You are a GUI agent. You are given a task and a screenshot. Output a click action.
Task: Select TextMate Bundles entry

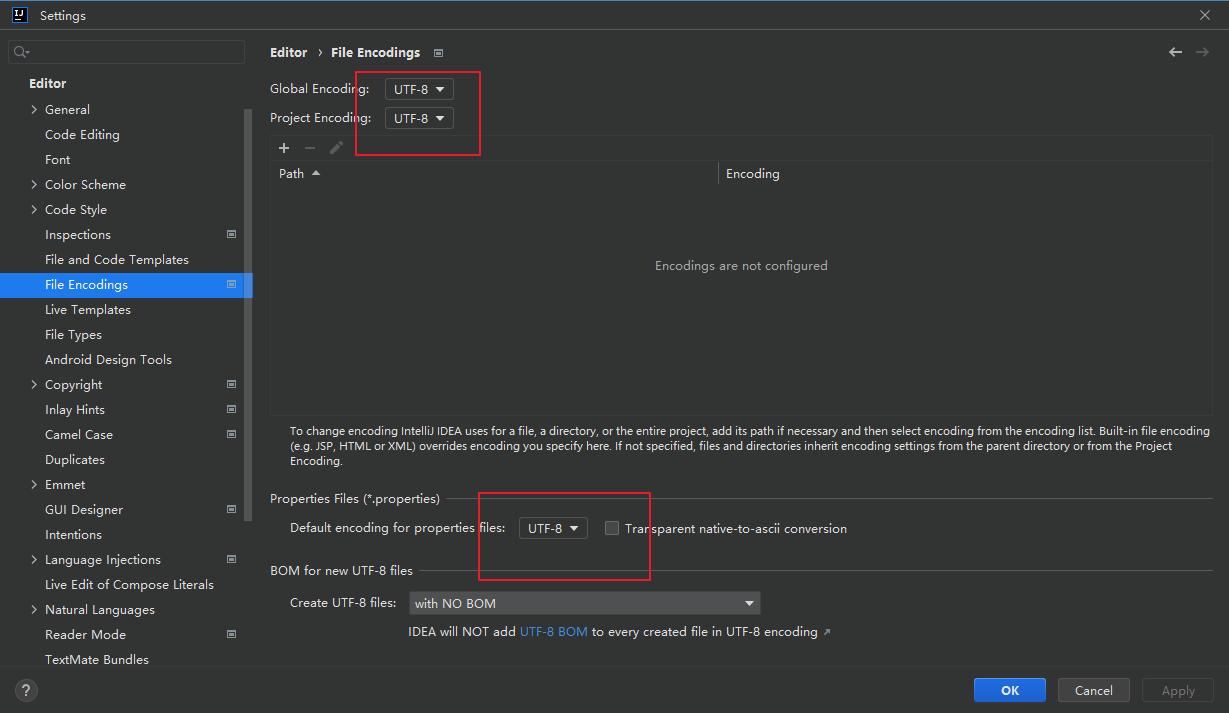pyautogui.click(x=97, y=660)
